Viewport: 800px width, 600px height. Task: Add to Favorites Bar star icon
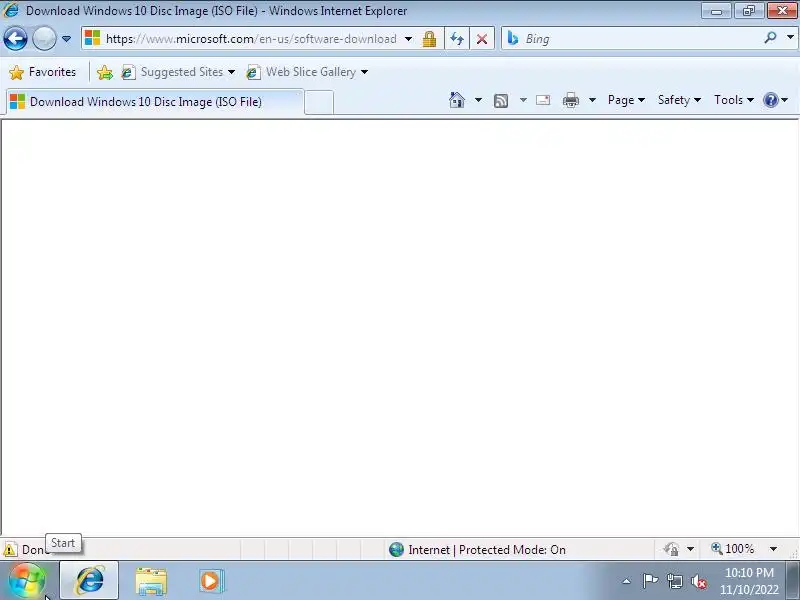105,72
